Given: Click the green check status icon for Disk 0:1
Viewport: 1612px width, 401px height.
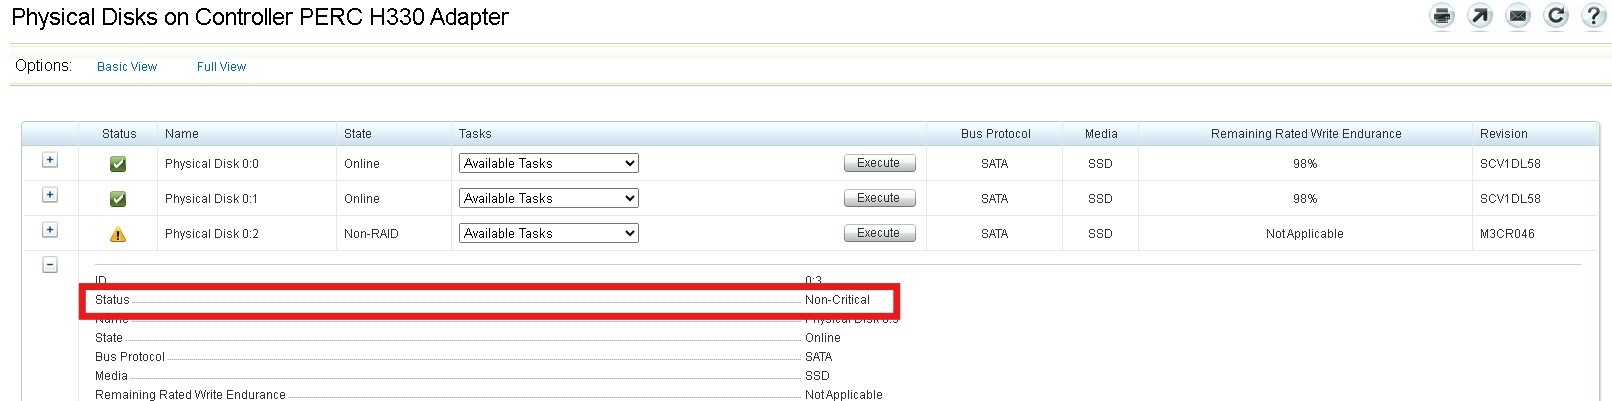Looking at the screenshot, I should pos(118,199).
